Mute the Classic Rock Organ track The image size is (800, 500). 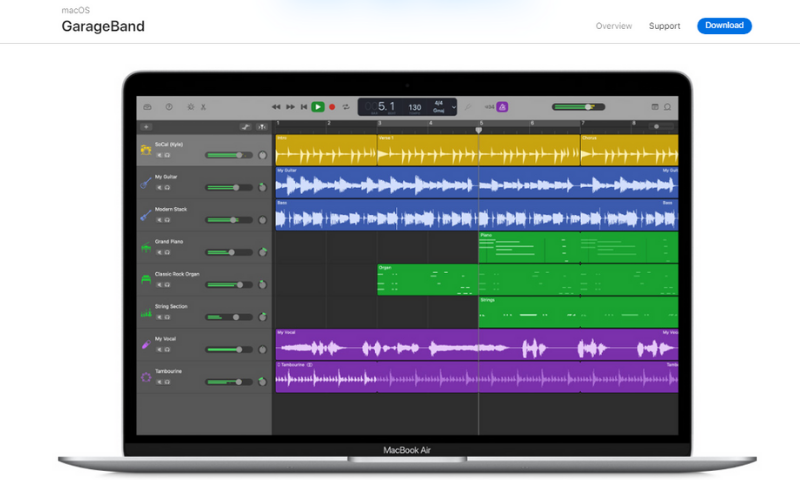(159, 285)
